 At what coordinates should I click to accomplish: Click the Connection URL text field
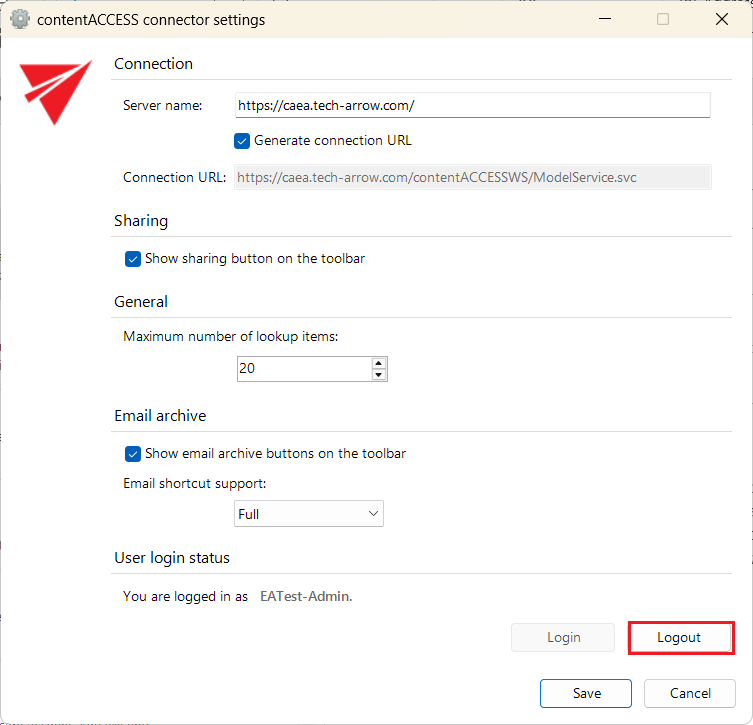click(x=472, y=177)
